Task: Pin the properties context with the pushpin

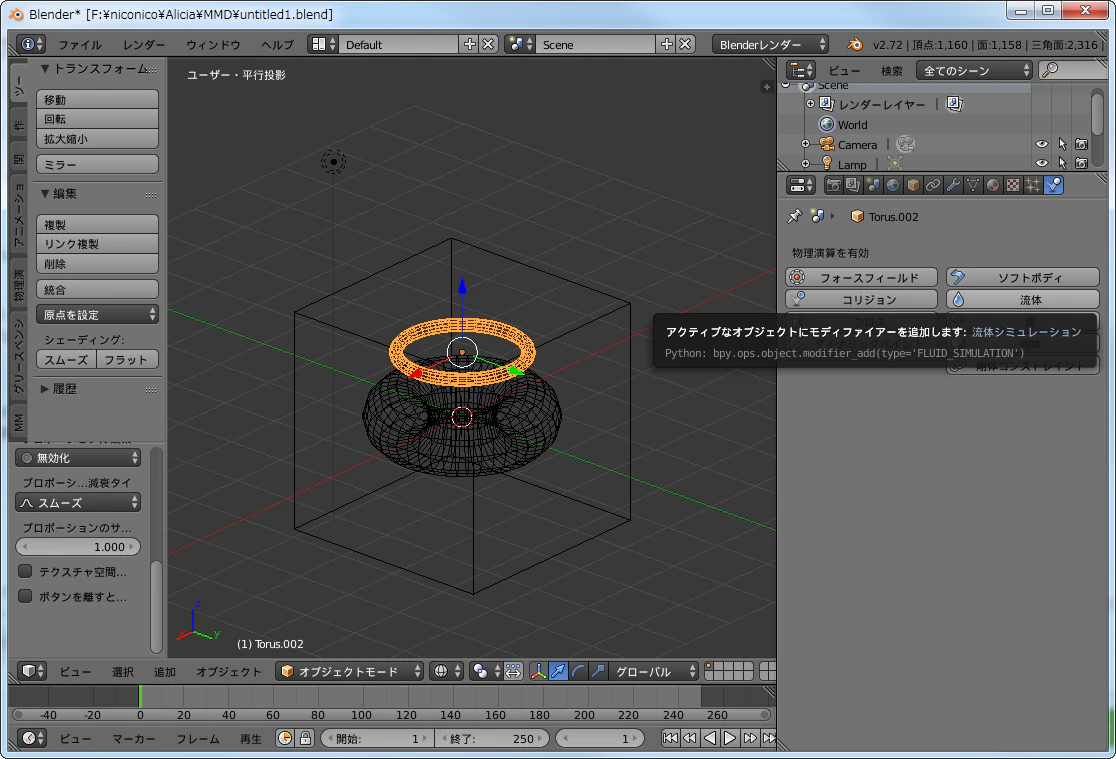Action: click(x=794, y=216)
